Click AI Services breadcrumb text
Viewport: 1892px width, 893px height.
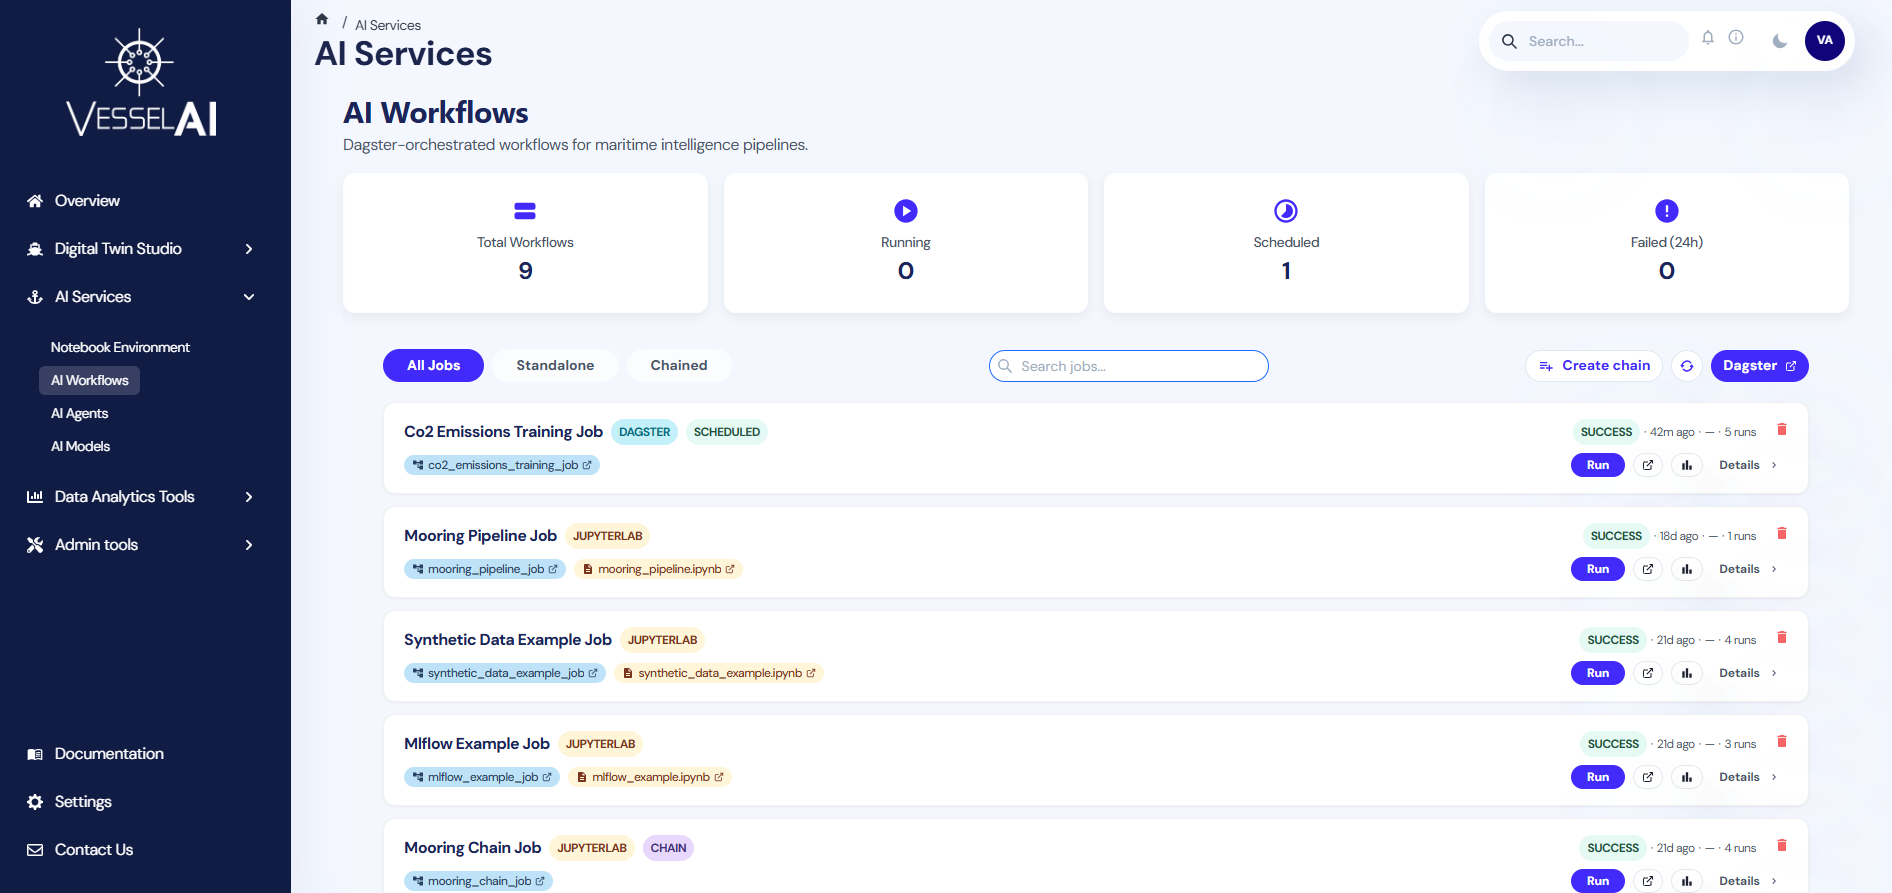pos(388,25)
